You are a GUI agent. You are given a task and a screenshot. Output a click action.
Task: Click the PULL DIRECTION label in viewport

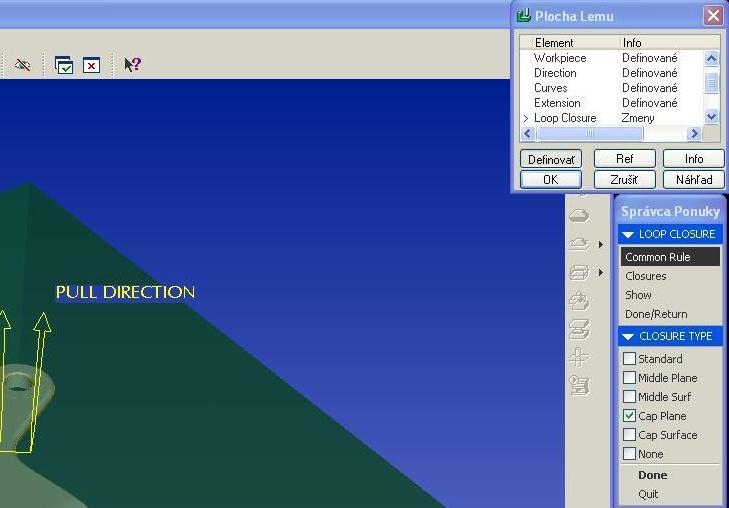tap(125, 292)
